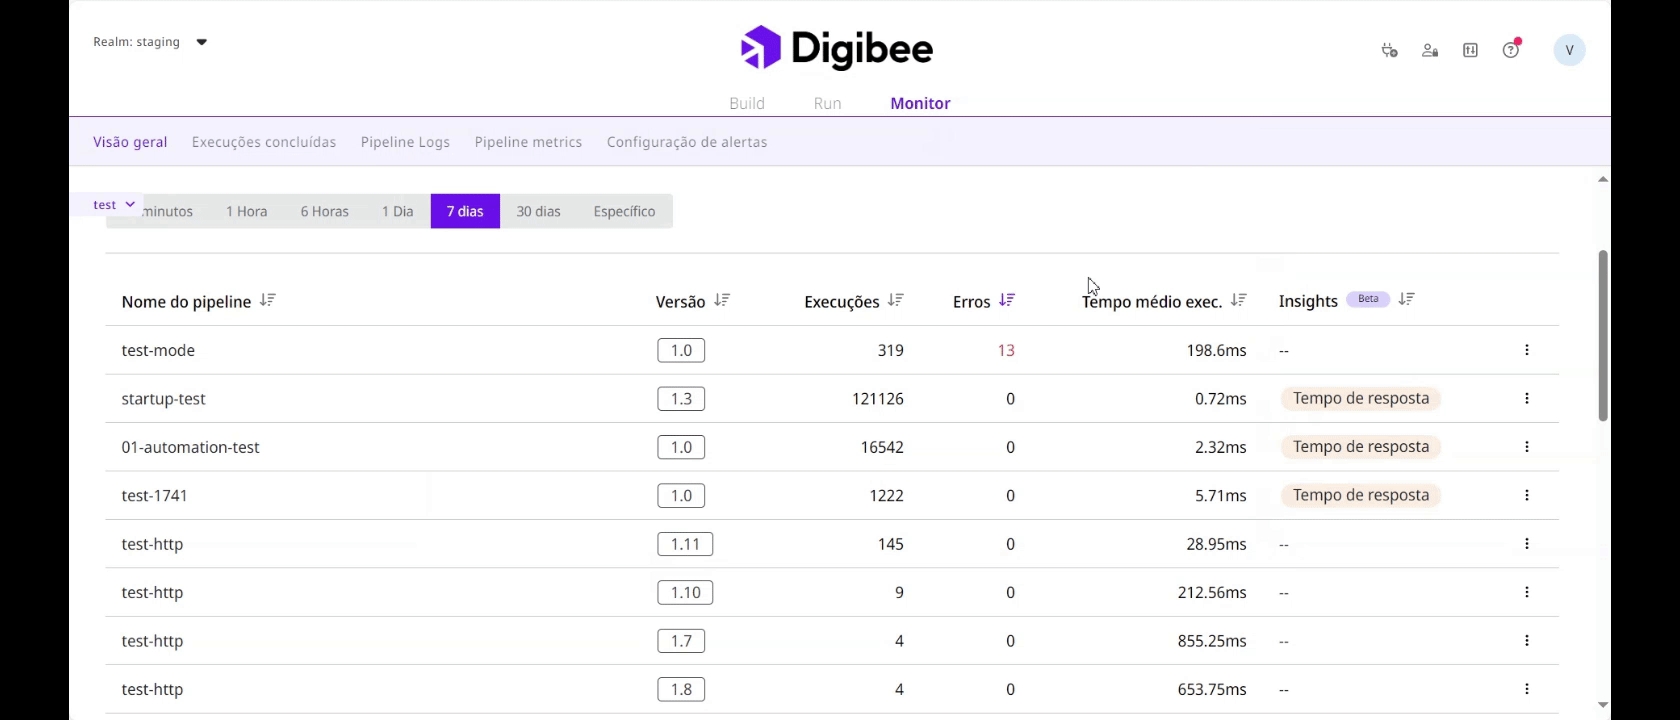1680x720 pixels.
Task: Open the 01-automation-test pipeline name
Action: click(190, 447)
